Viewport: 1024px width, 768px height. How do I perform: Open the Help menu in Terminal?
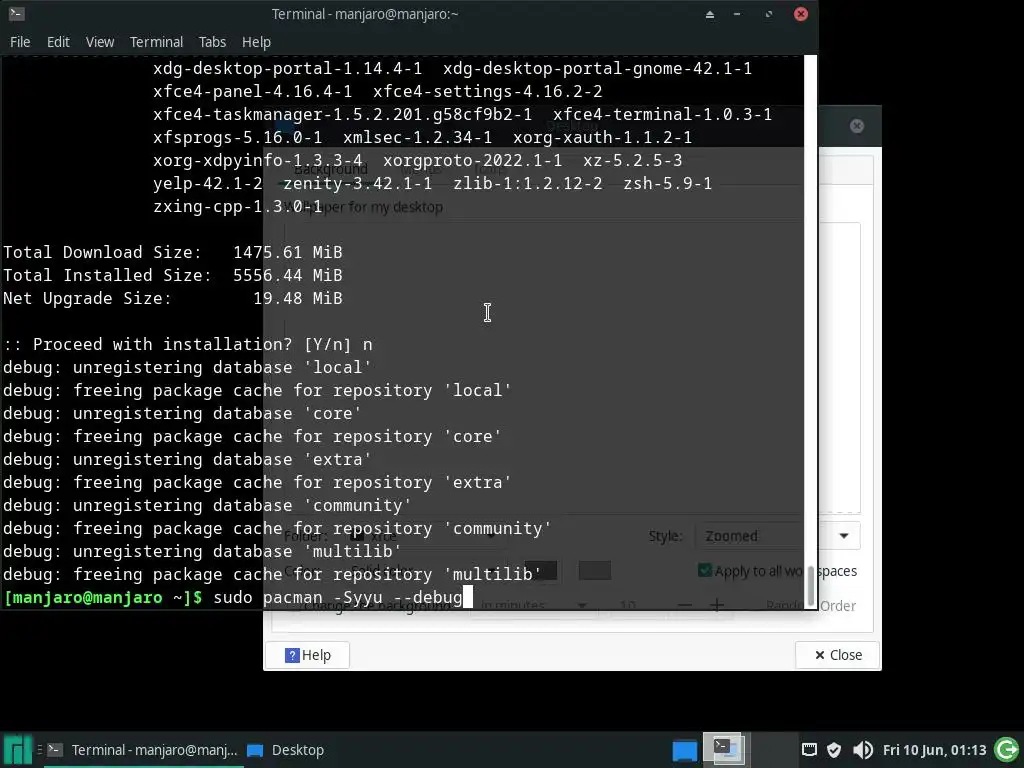(256, 42)
